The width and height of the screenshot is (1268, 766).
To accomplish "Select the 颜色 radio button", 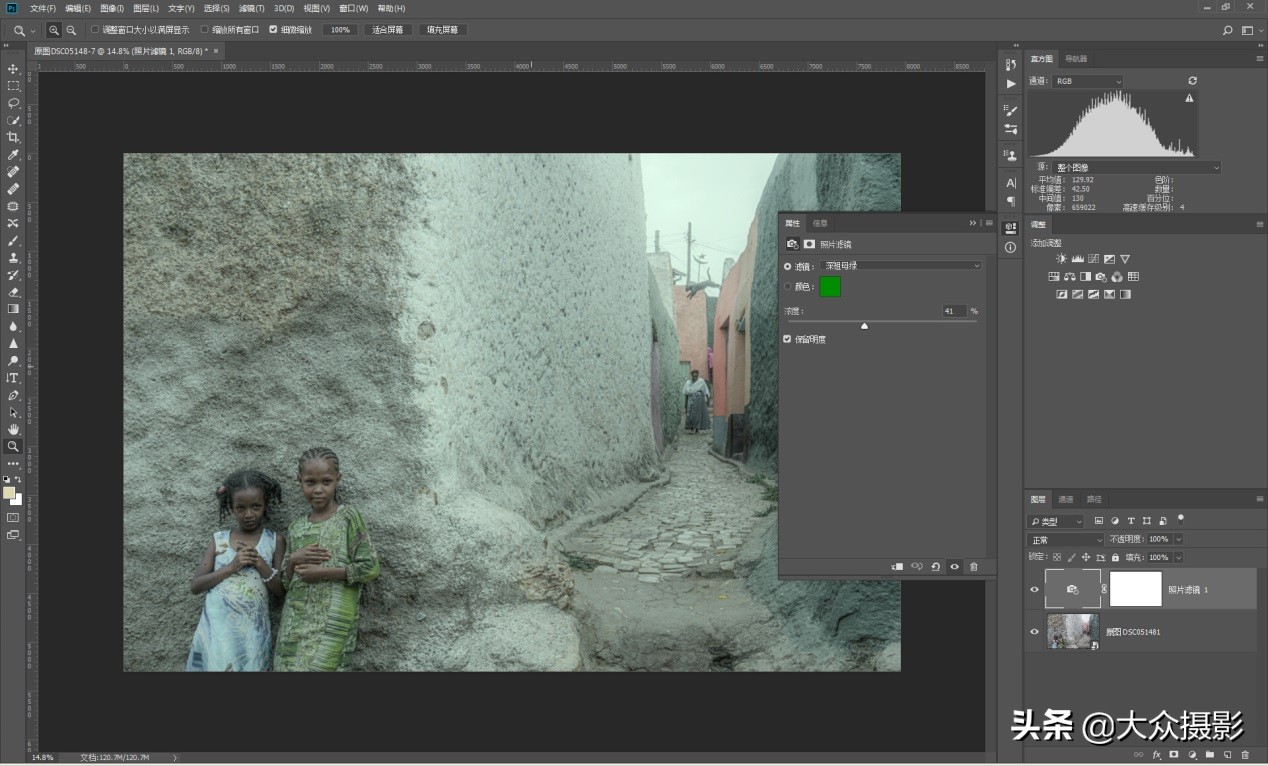I will click(x=788, y=287).
